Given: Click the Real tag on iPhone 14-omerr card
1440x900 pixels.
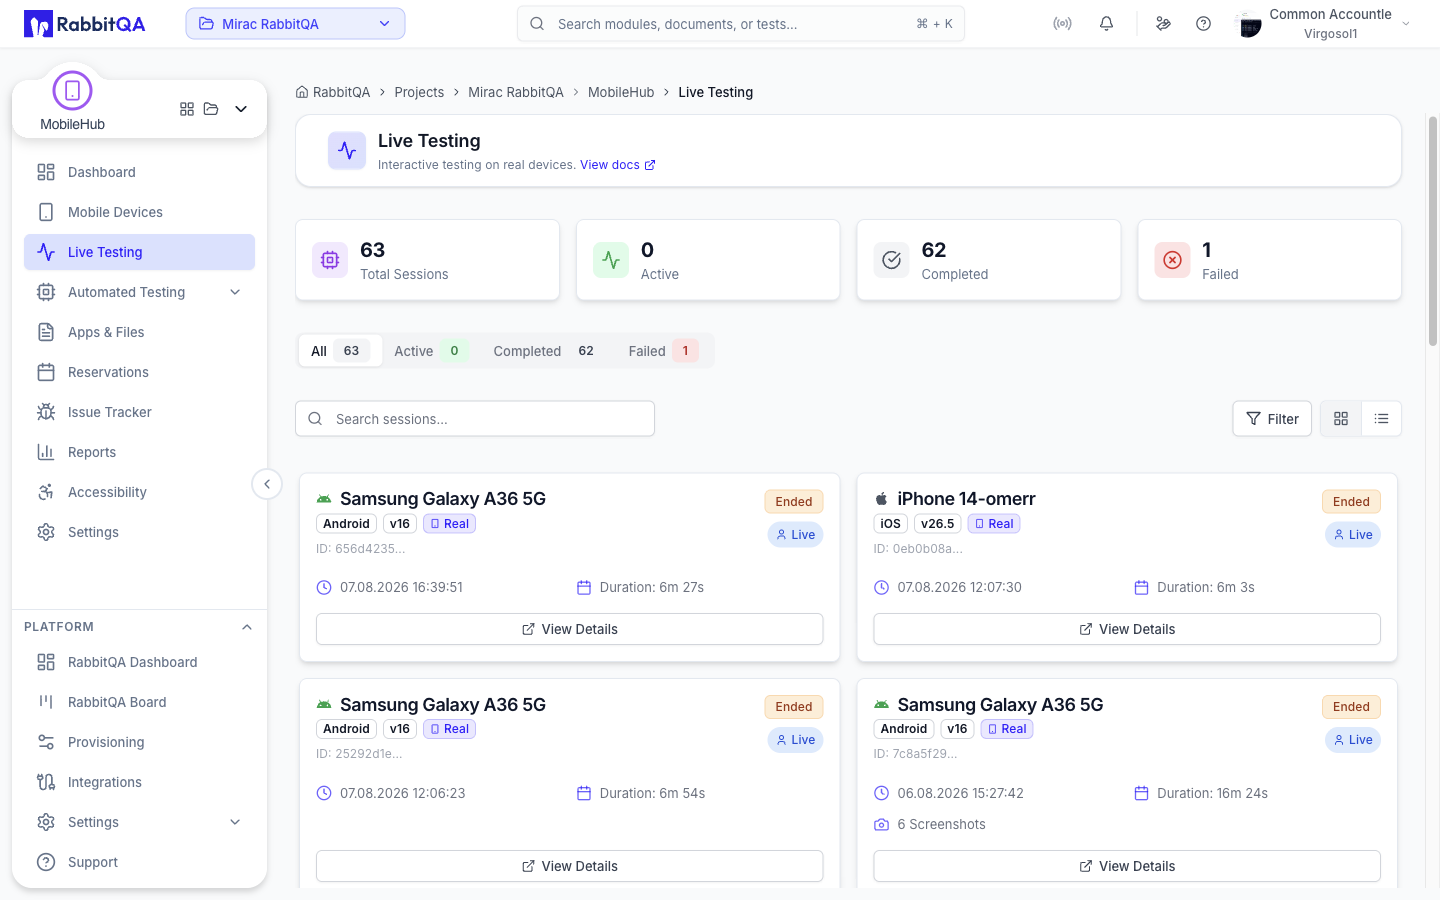Looking at the screenshot, I should pyautogui.click(x=994, y=524).
